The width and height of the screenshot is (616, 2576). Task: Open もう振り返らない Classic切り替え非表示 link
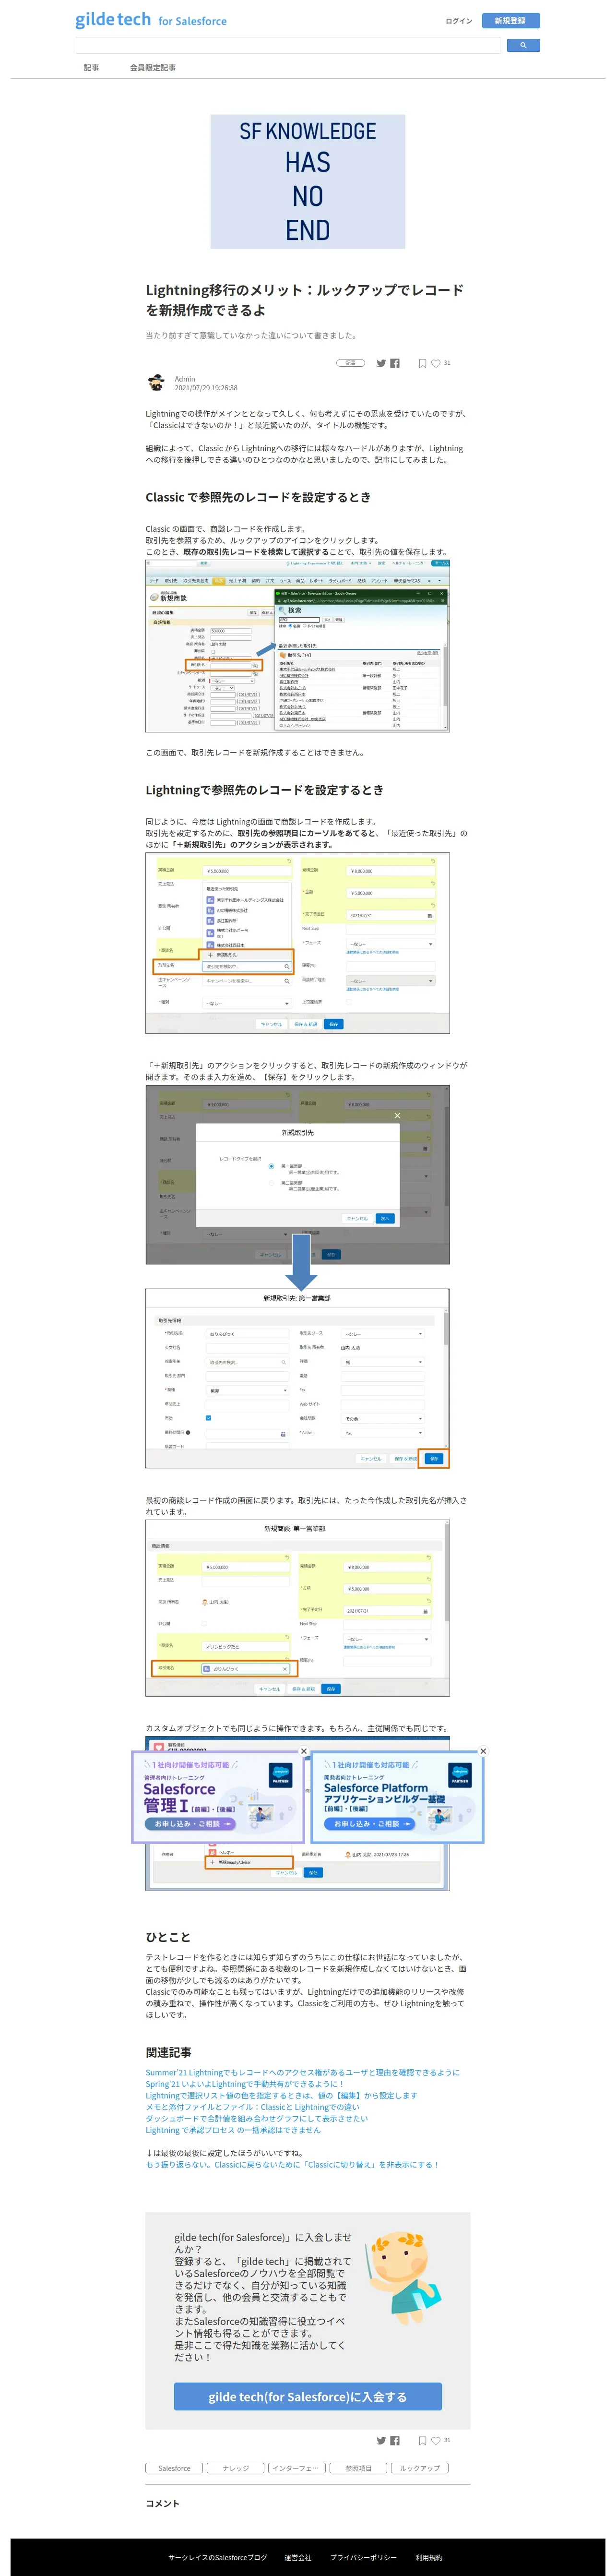292,2165
